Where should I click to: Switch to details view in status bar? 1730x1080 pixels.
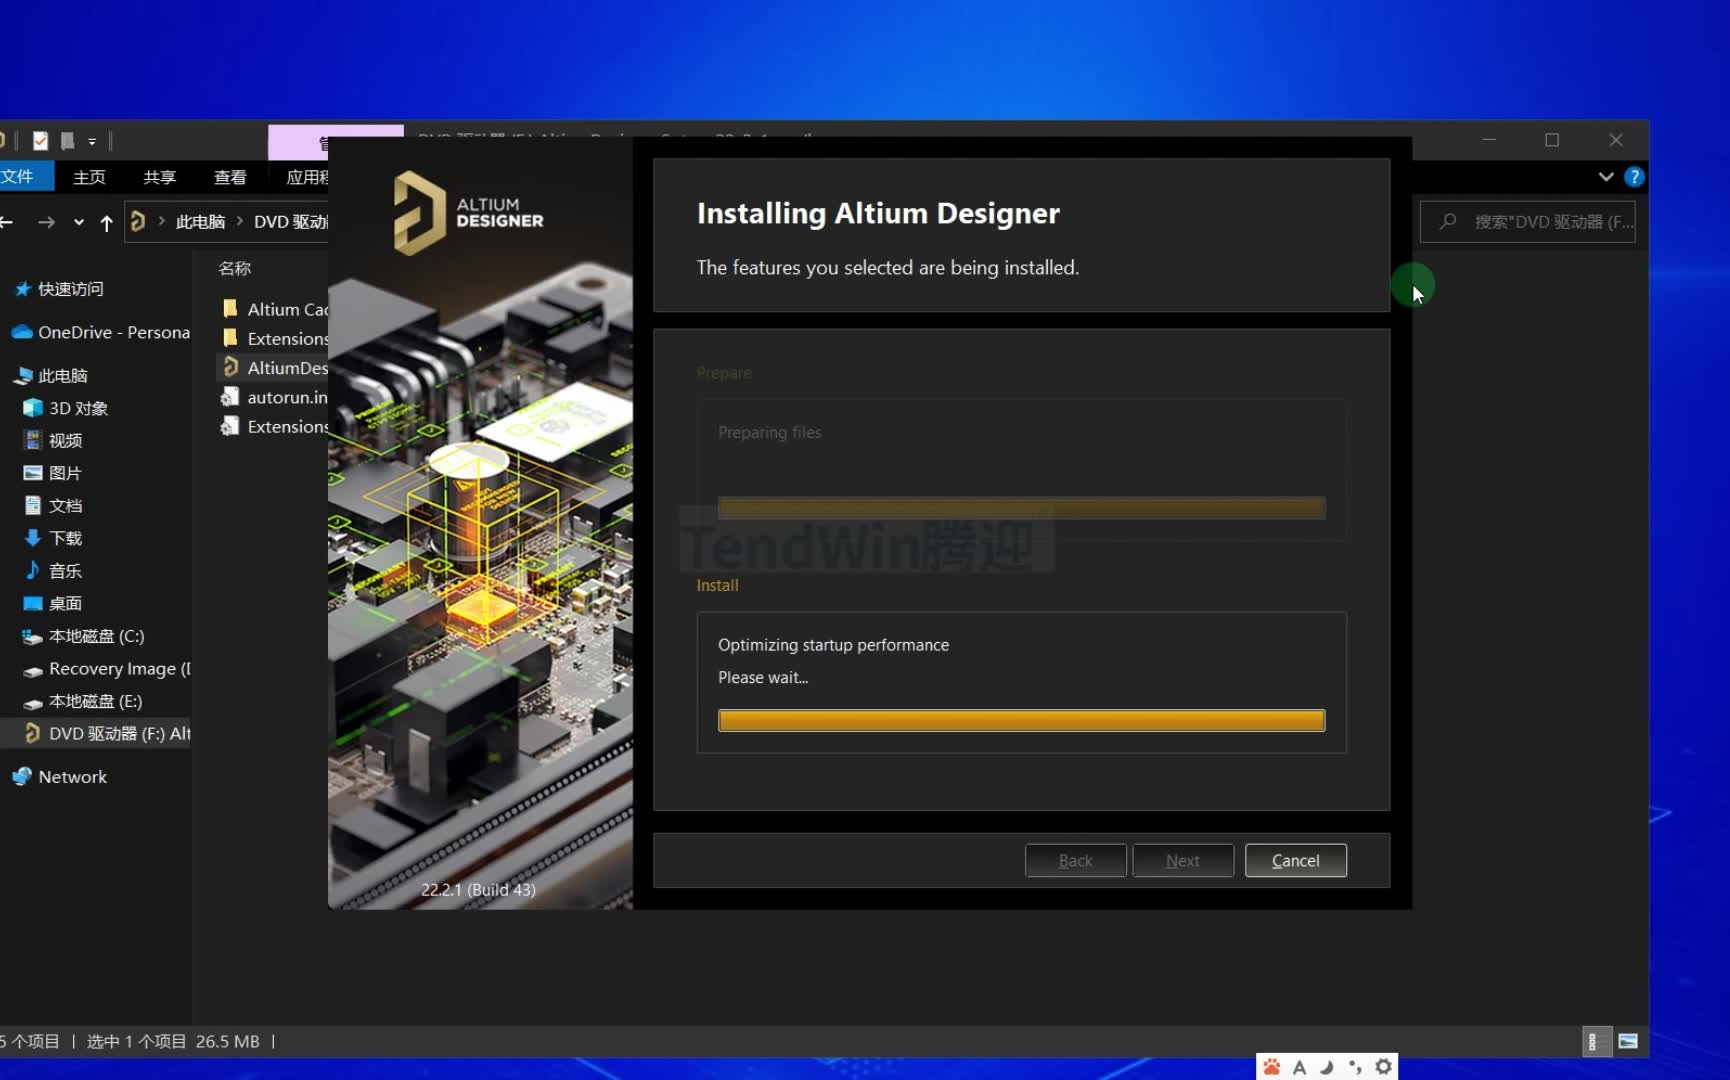1595,1041
